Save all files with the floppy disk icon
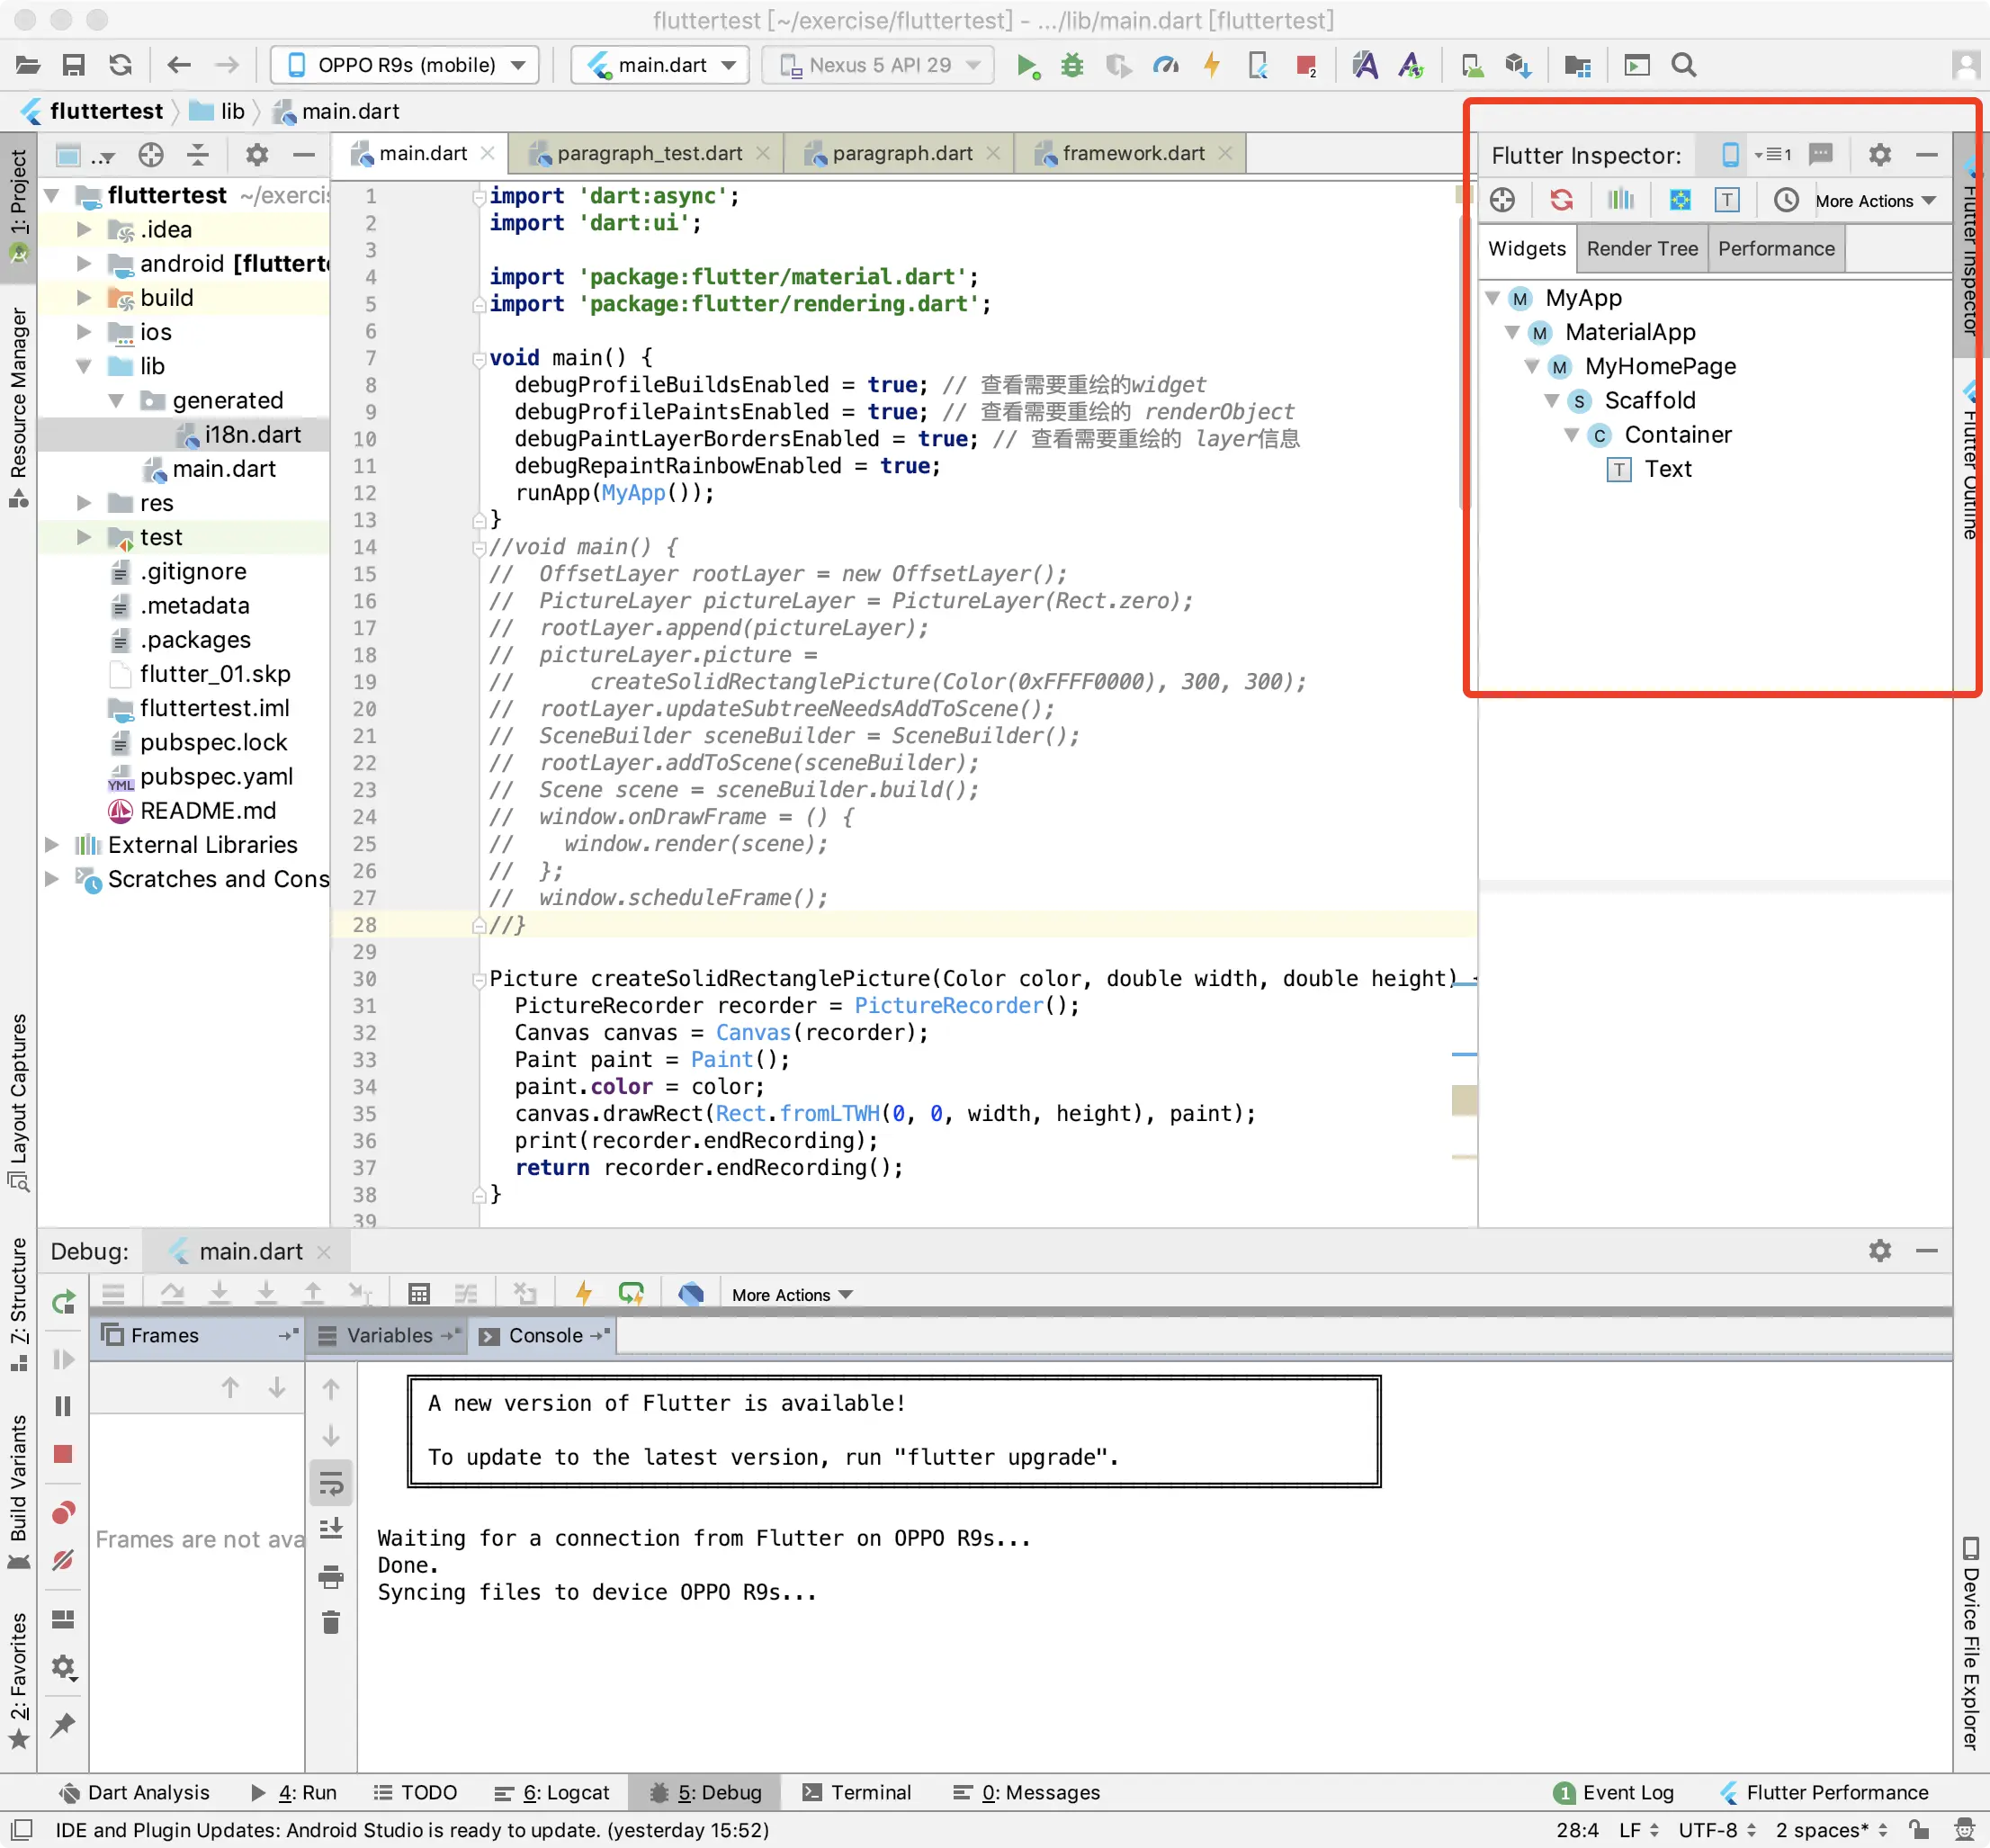Viewport: 1990px width, 1848px height. coord(74,66)
